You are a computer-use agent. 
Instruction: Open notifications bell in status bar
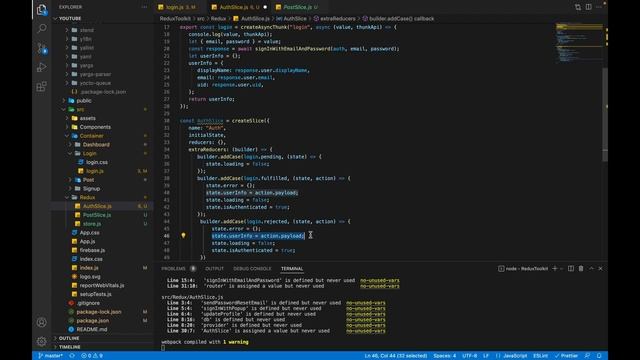pyautogui.click(x=599, y=356)
